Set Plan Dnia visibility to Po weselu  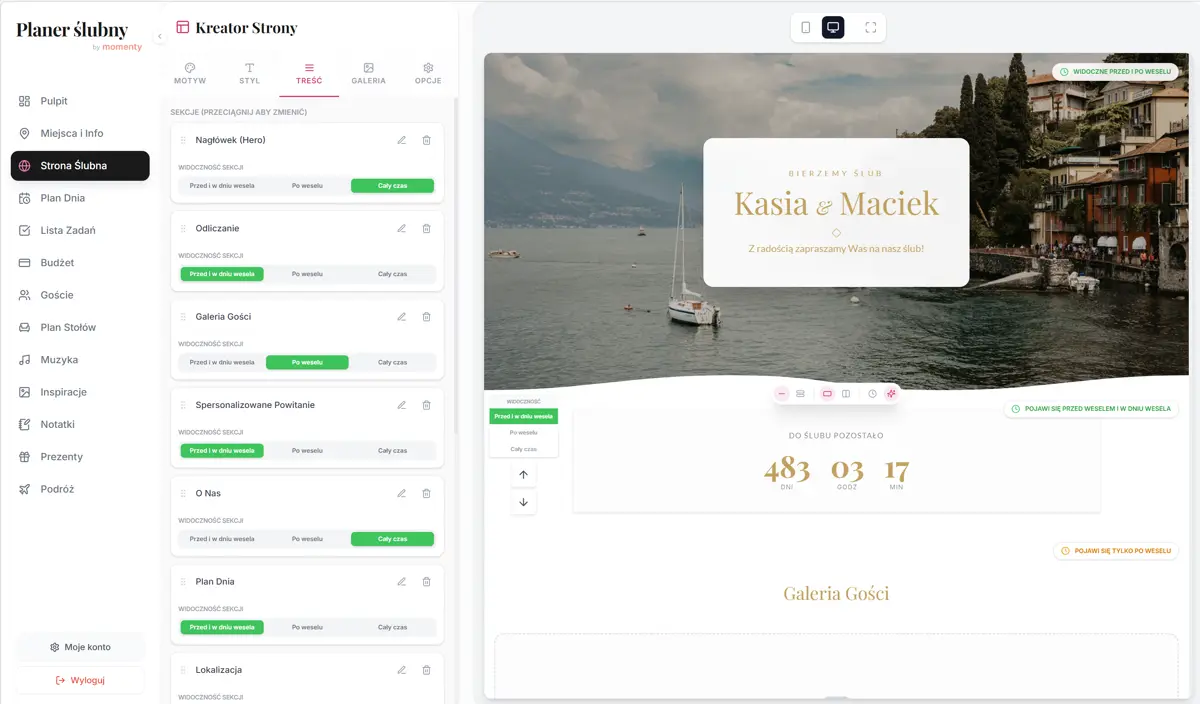coord(307,628)
